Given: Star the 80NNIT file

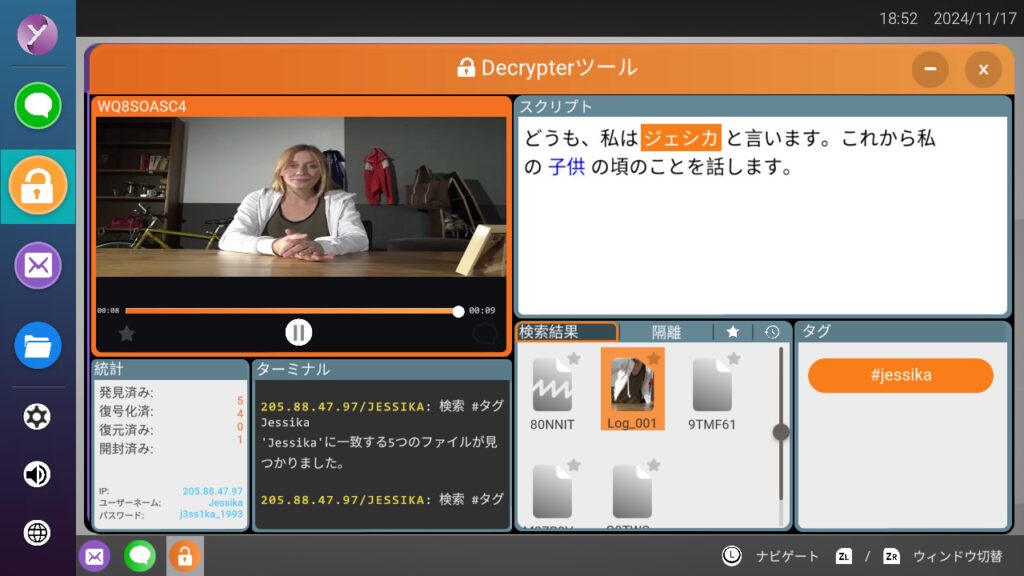Looking at the screenshot, I should point(574,358).
